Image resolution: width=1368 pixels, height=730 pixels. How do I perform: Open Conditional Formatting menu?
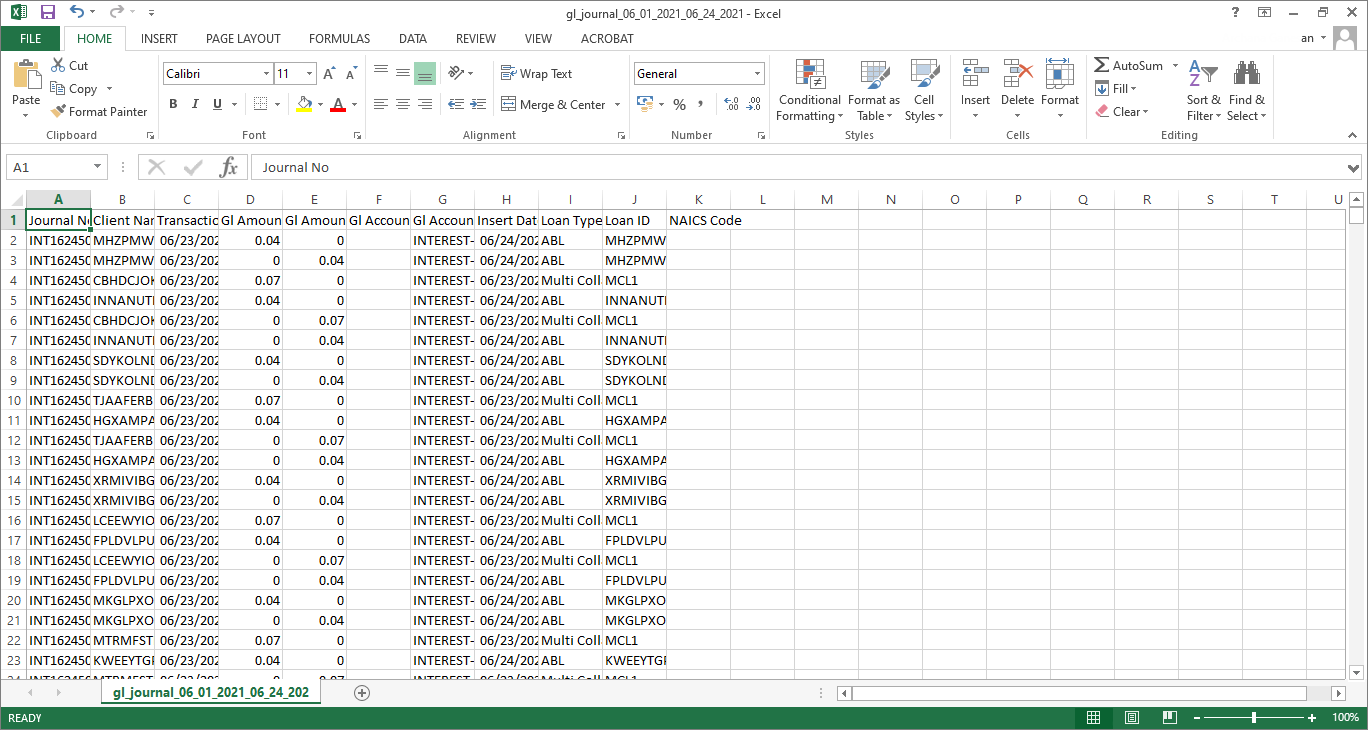pyautogui.click(x=809, y=90)
